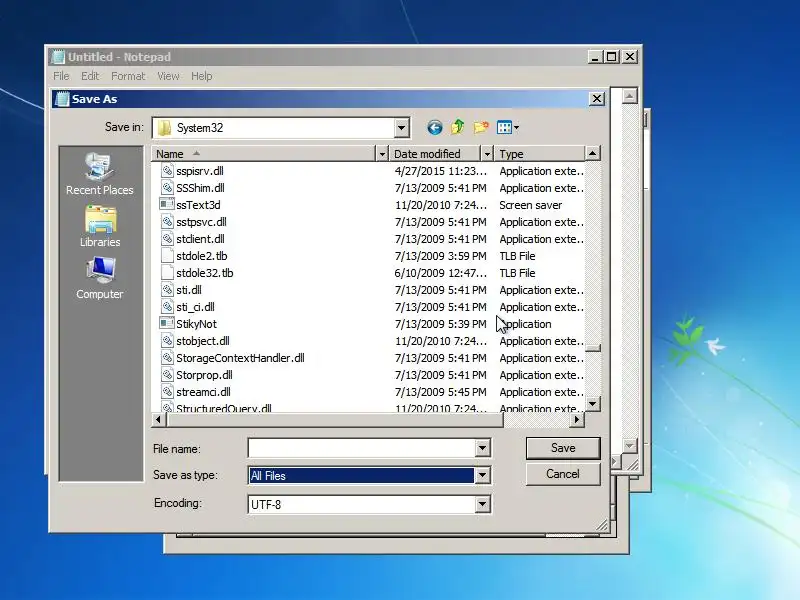Click the file list scroll left arrow
The image size is (800, 600).
pyautogui.click(x=159, y=419)
